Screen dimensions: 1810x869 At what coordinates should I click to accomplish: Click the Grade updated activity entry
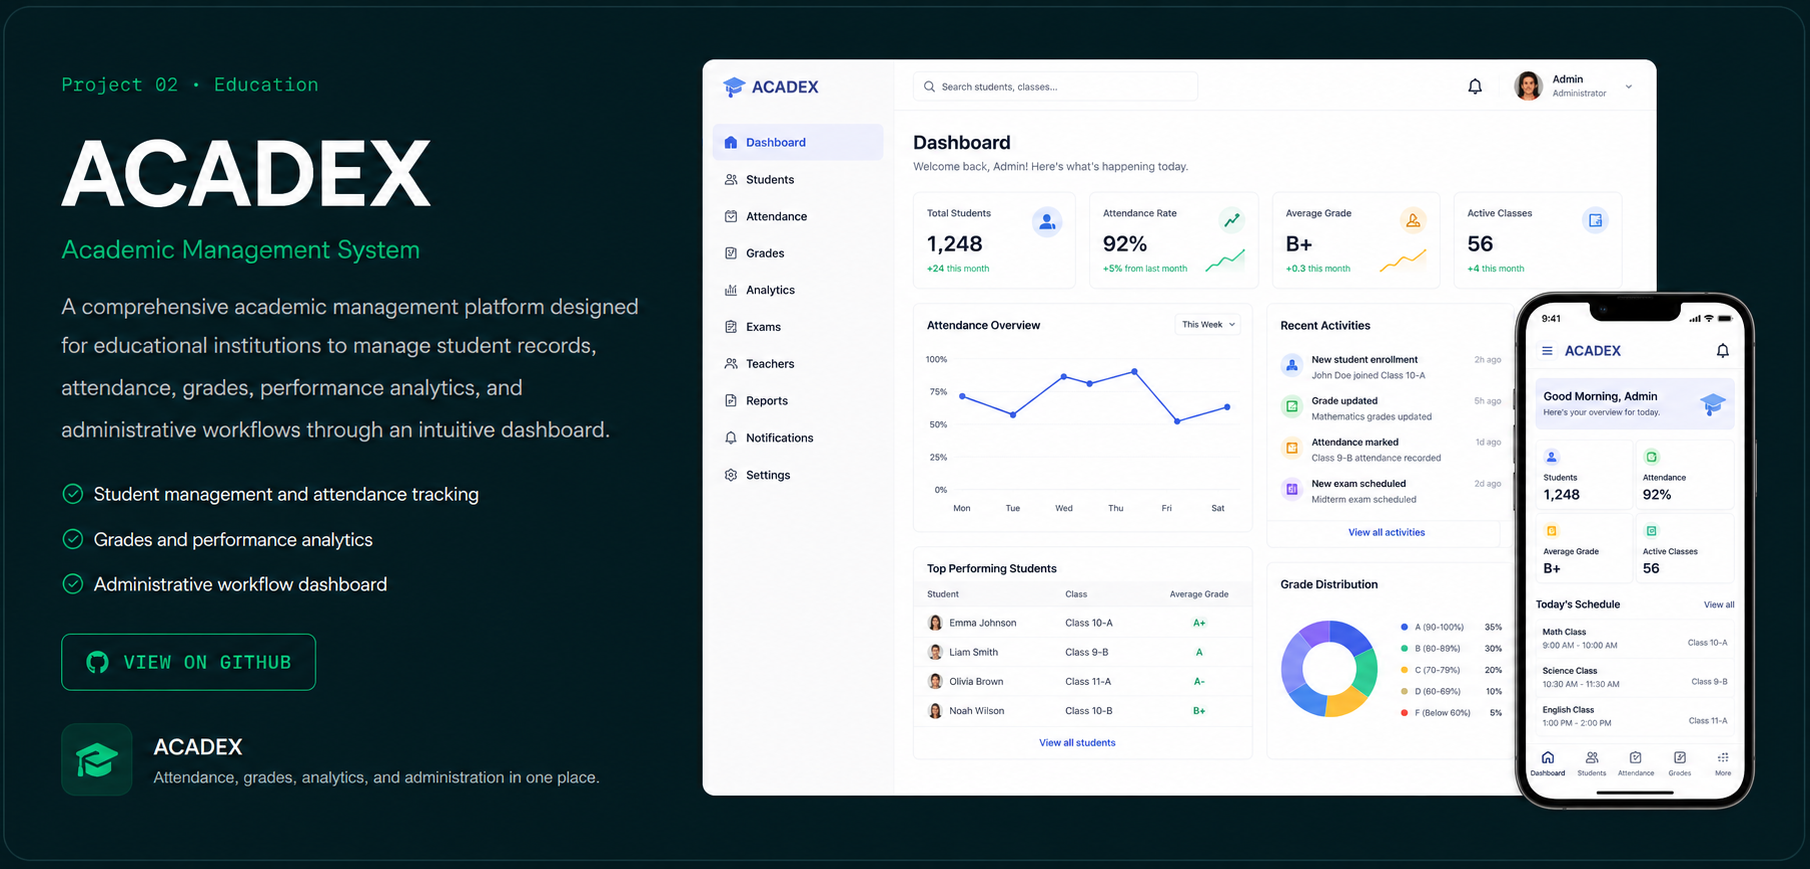tap(1391, 408)
